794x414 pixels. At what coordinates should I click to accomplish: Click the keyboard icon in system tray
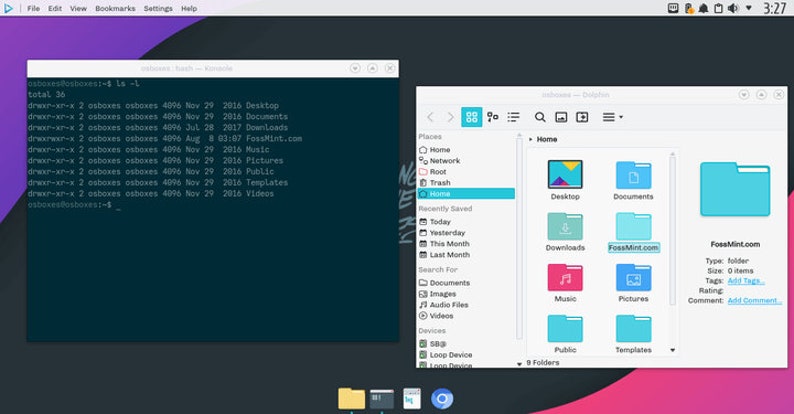pos(673,8)
